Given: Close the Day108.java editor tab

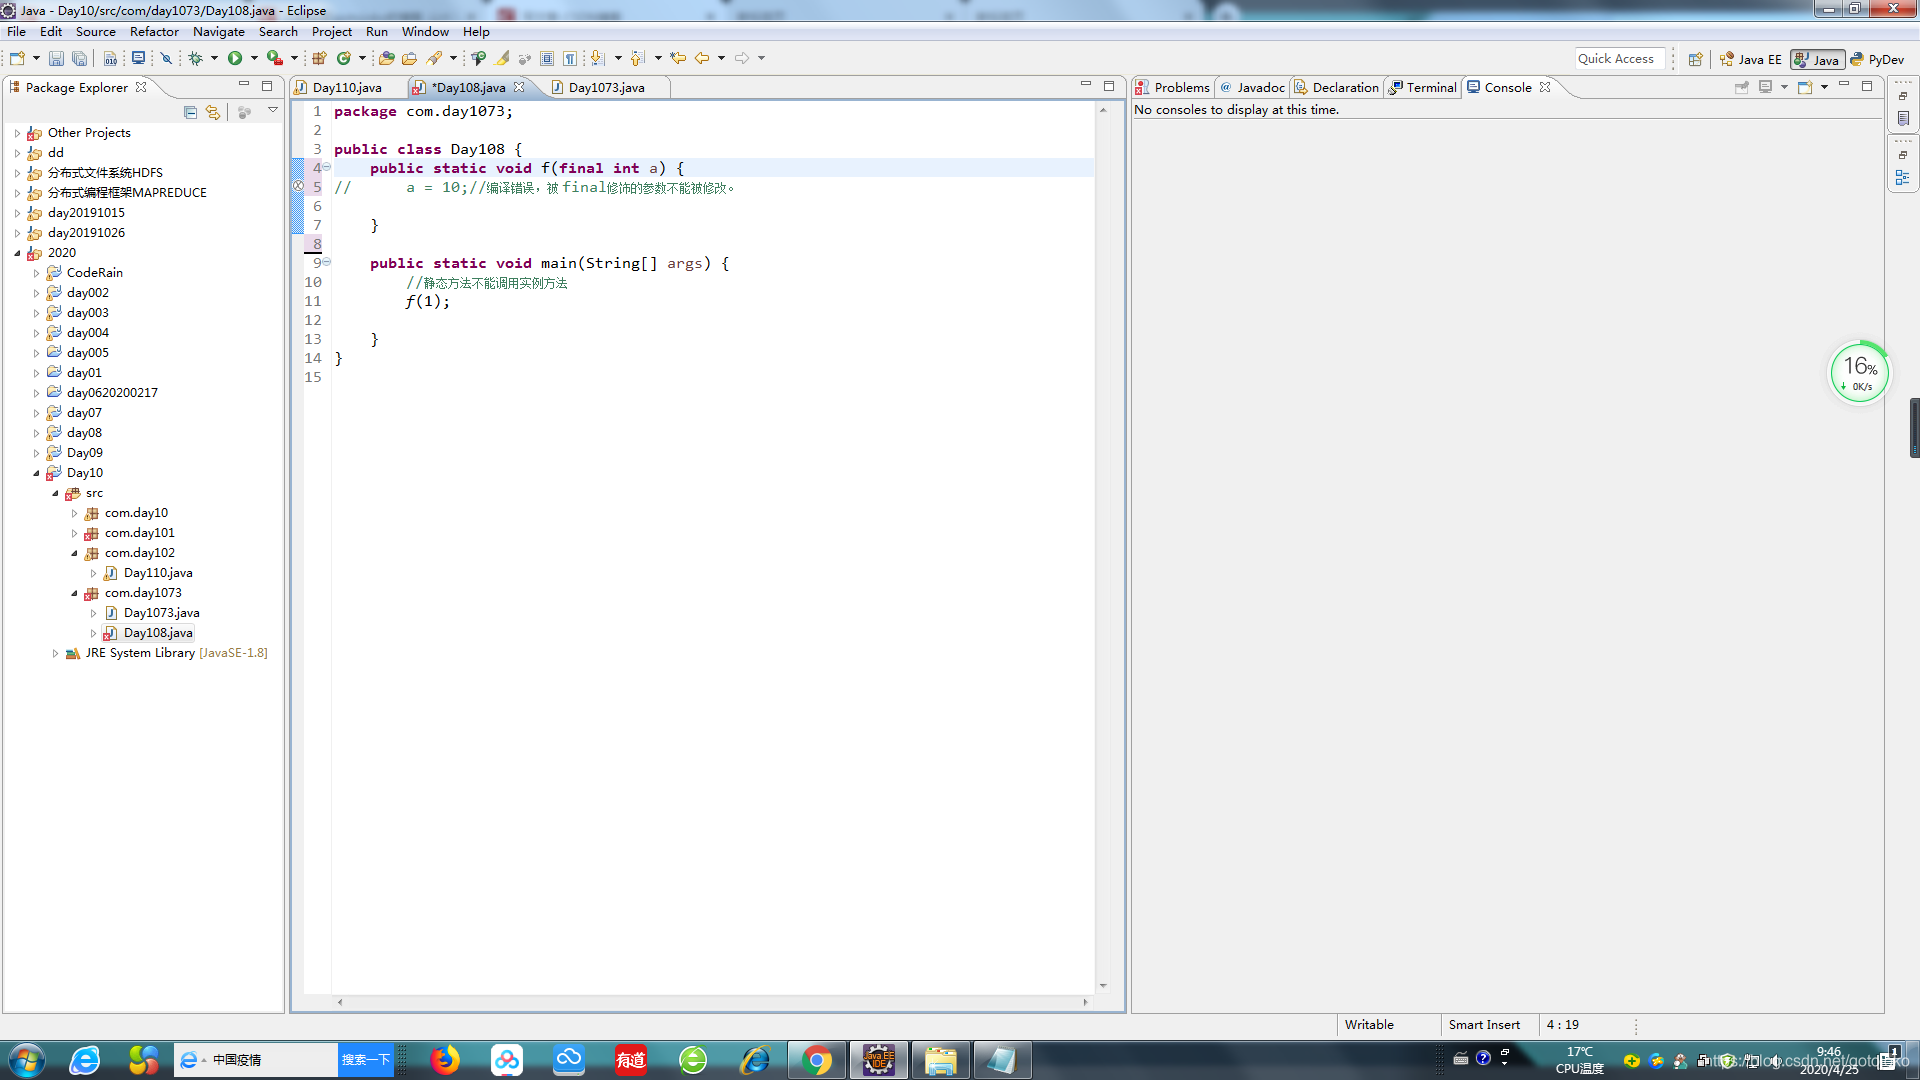Looking at the screenshot, I should (519, 87).
